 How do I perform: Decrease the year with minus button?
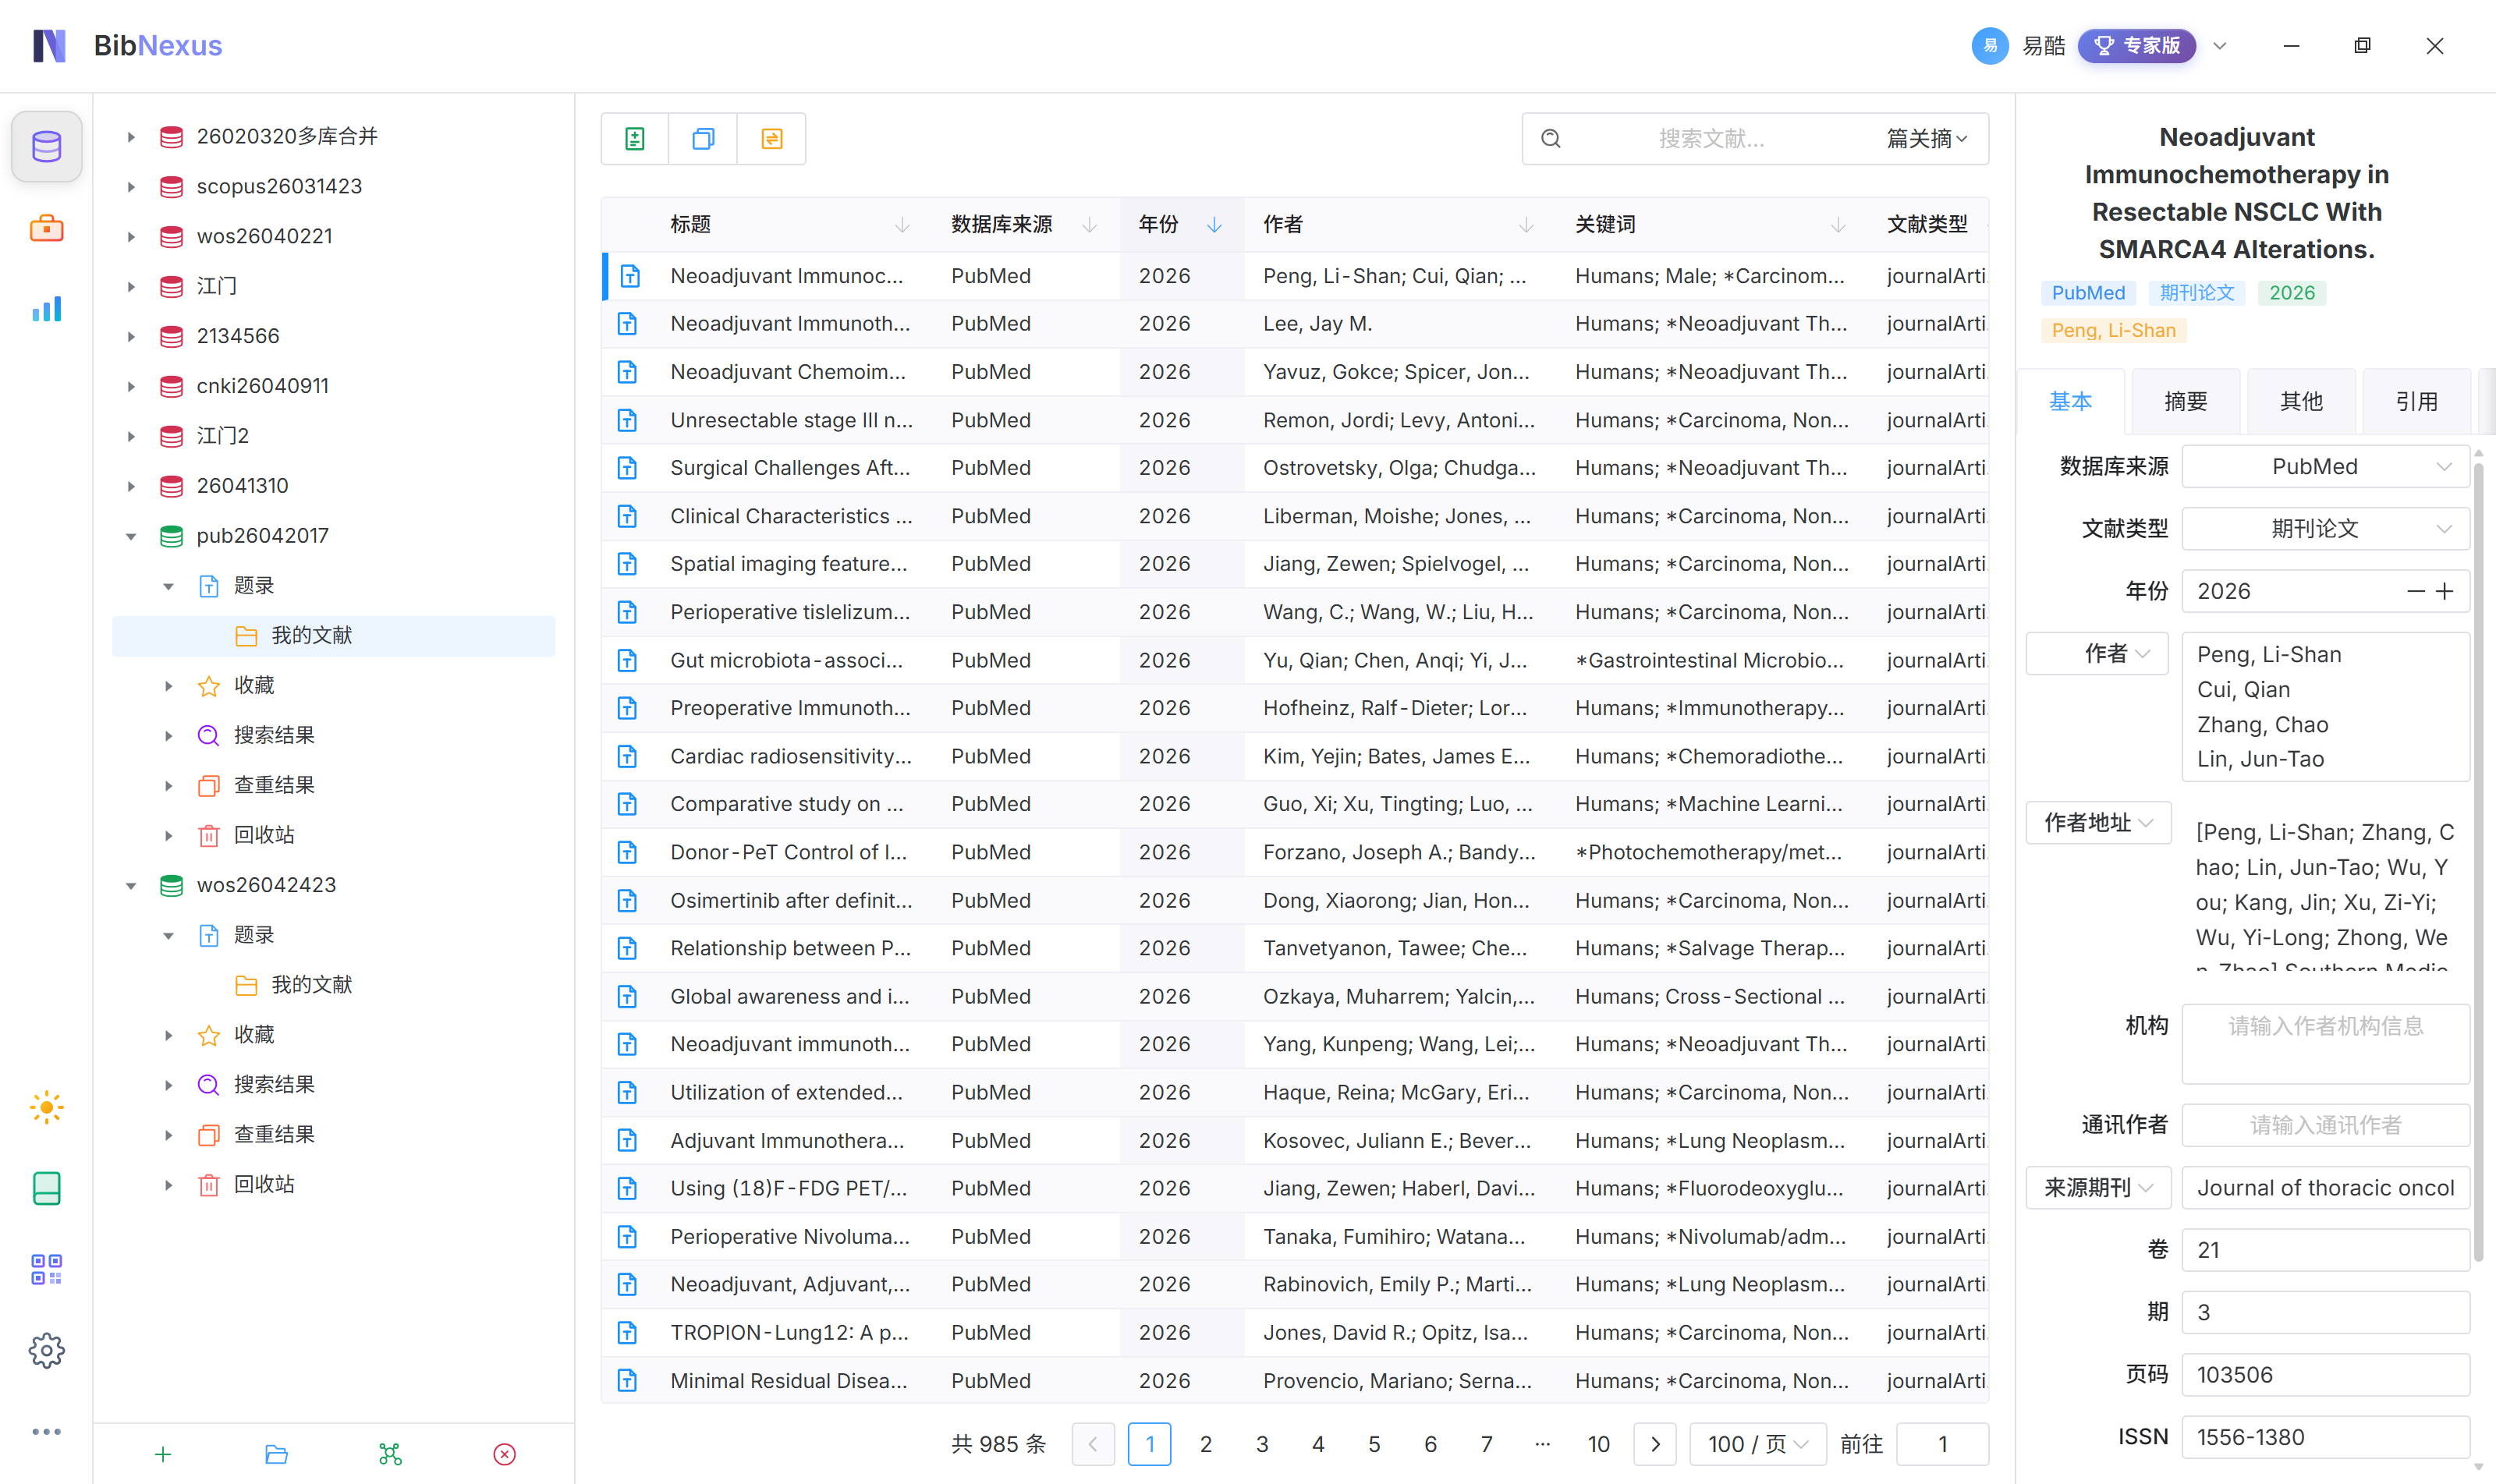pyautogui.click(x=2415, y=592)
